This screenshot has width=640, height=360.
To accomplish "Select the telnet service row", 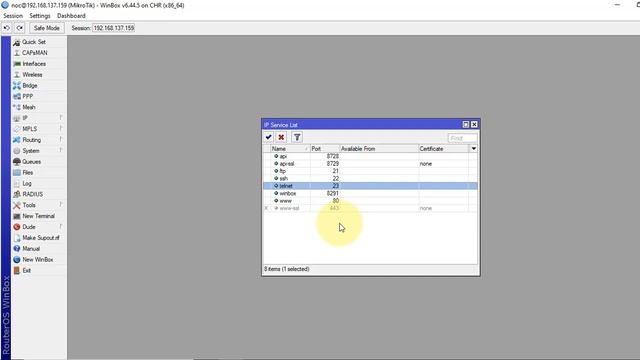I will click(x=370, y=186).
